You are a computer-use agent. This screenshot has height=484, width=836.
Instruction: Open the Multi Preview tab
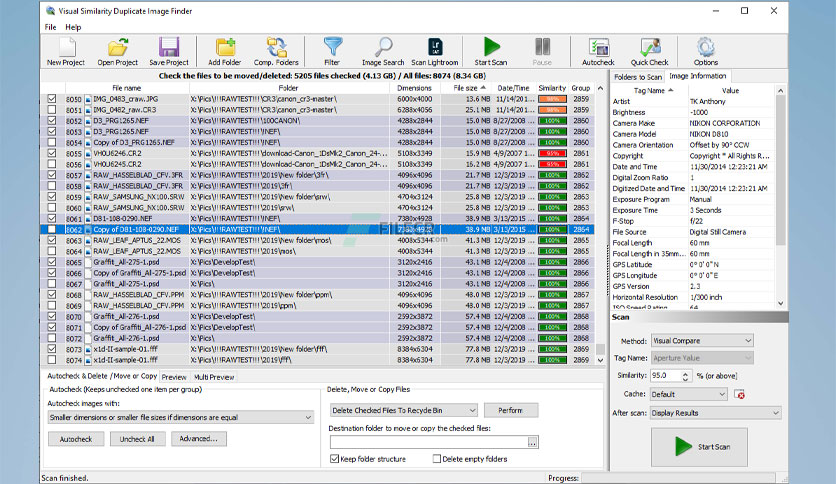point(214,377)
